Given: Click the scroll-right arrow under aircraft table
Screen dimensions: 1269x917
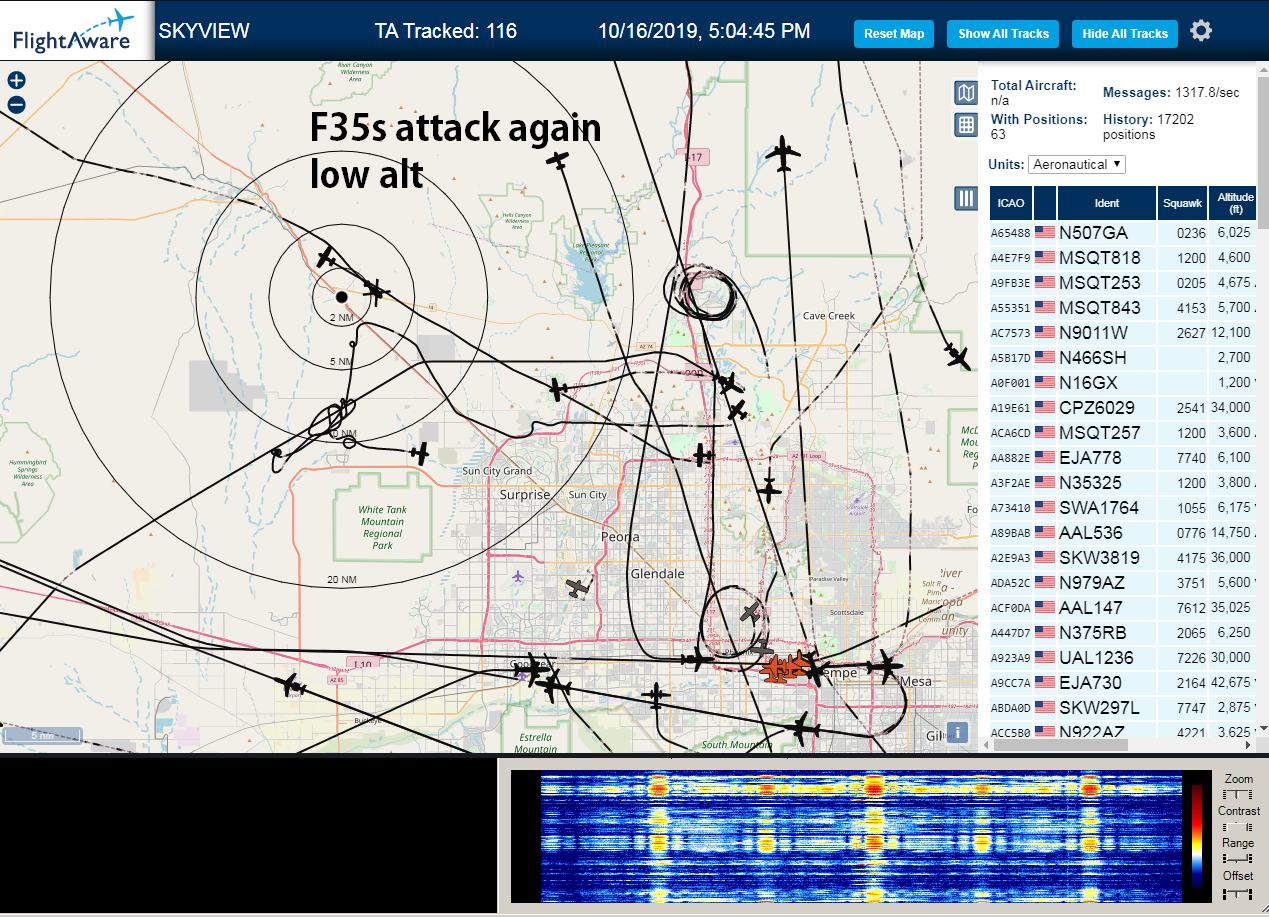Looking at the screenshot, I should point(1246,744).
